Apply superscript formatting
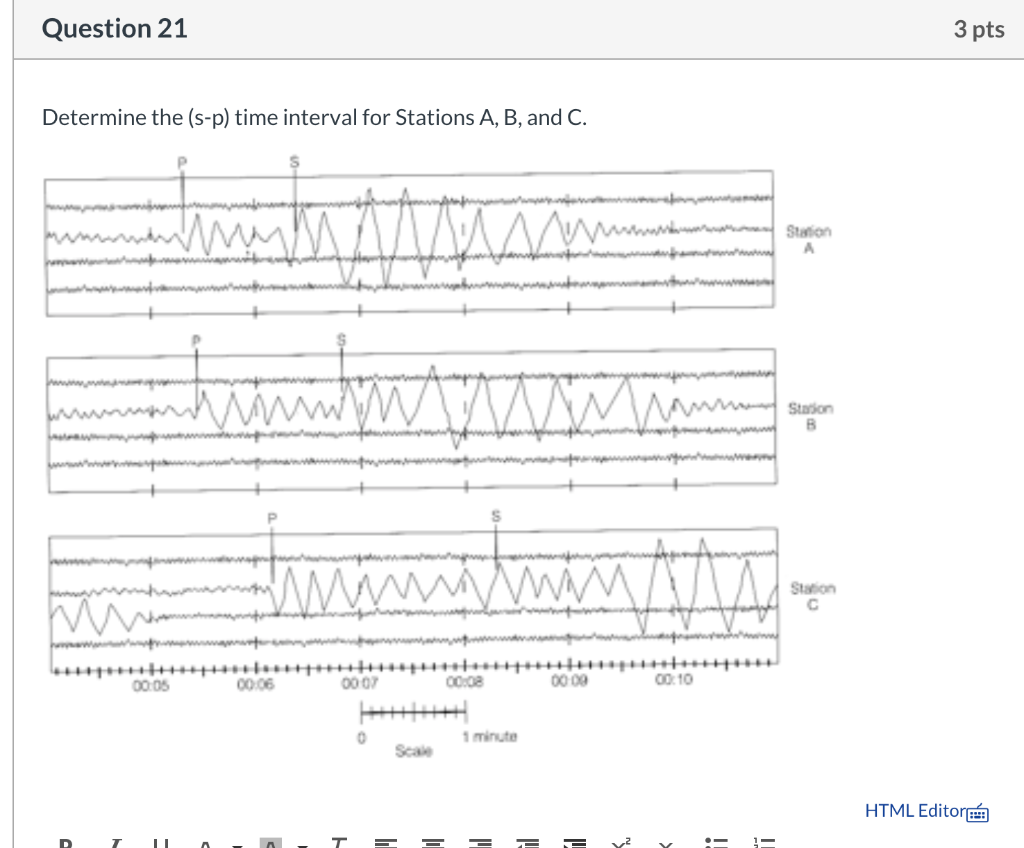The height and width of the screenshot is (848, 1024). [622, 845]
